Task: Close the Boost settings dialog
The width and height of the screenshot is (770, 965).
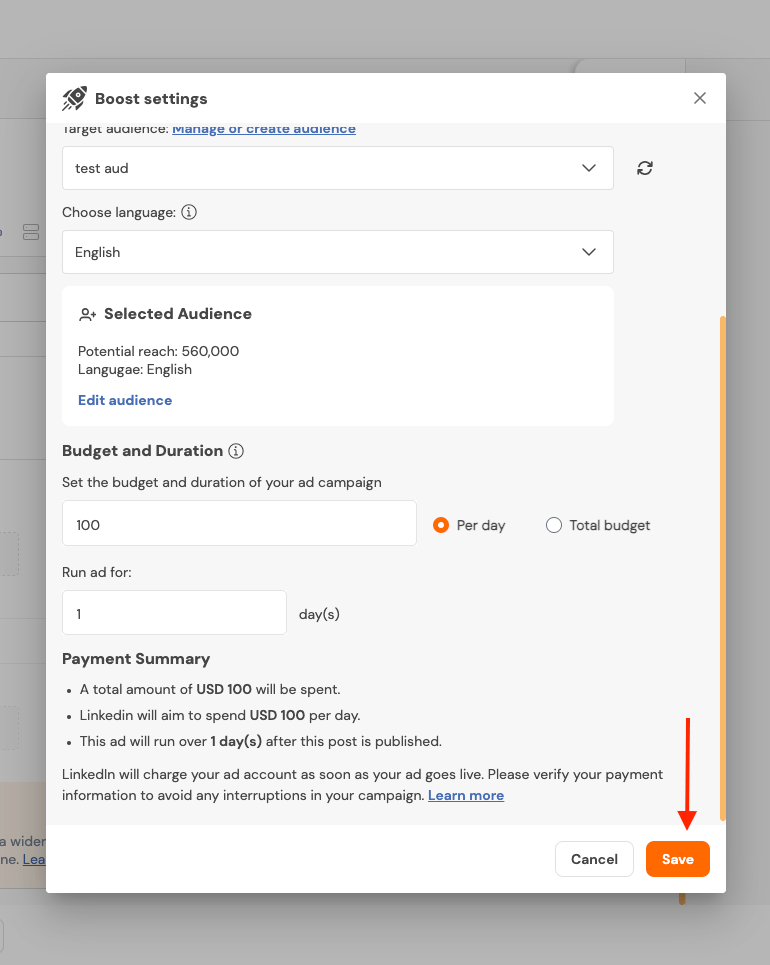Action: [x=699, y=98]
